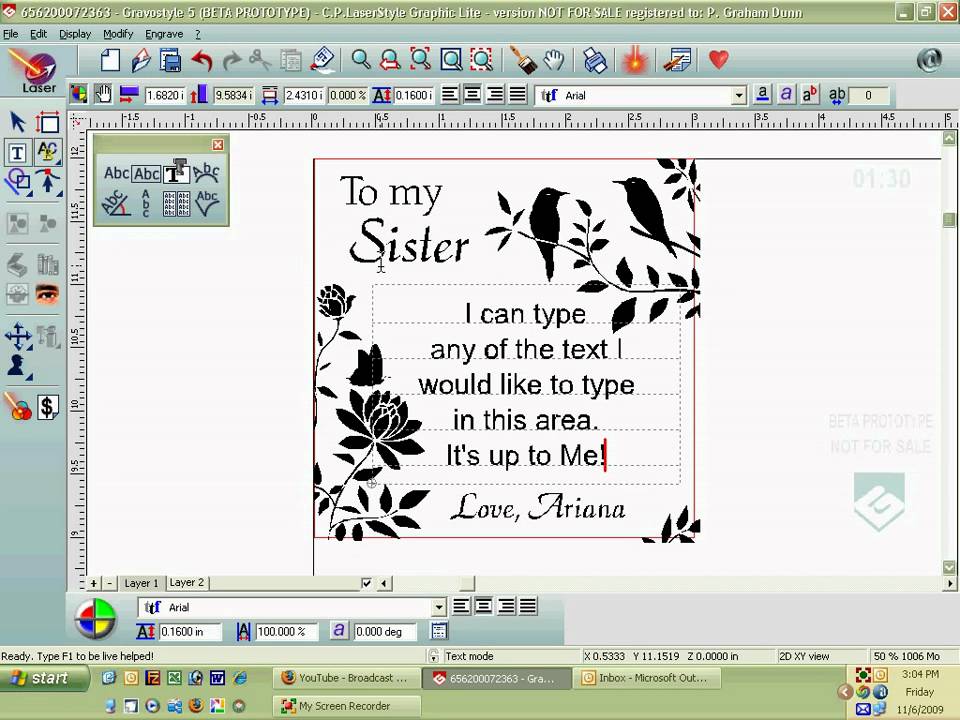
Task: Select the node point editing tool
Action: point(48,182)
